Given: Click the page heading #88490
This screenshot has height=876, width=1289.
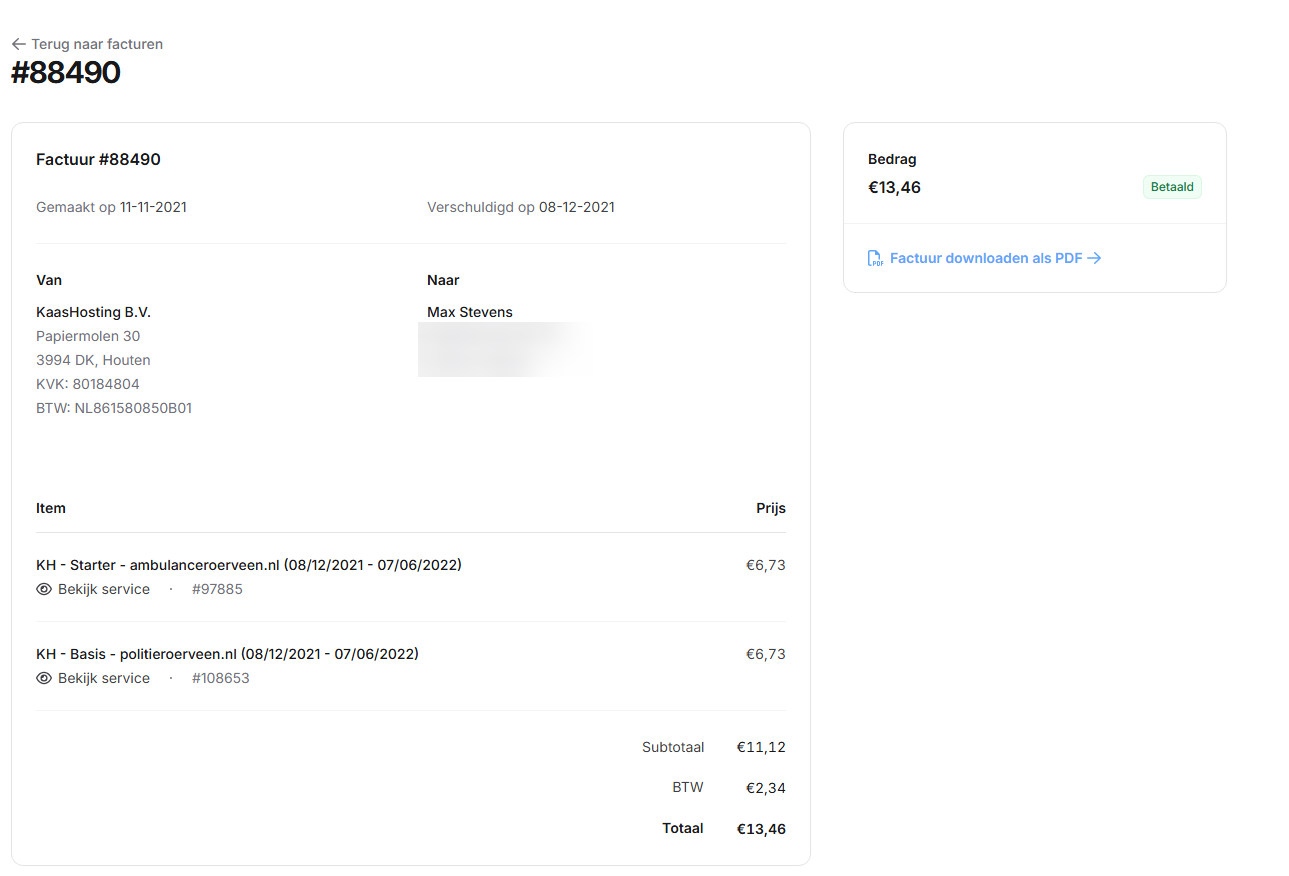Looking at the screenshot, I should pyautogui.click(x=66, y=73).
